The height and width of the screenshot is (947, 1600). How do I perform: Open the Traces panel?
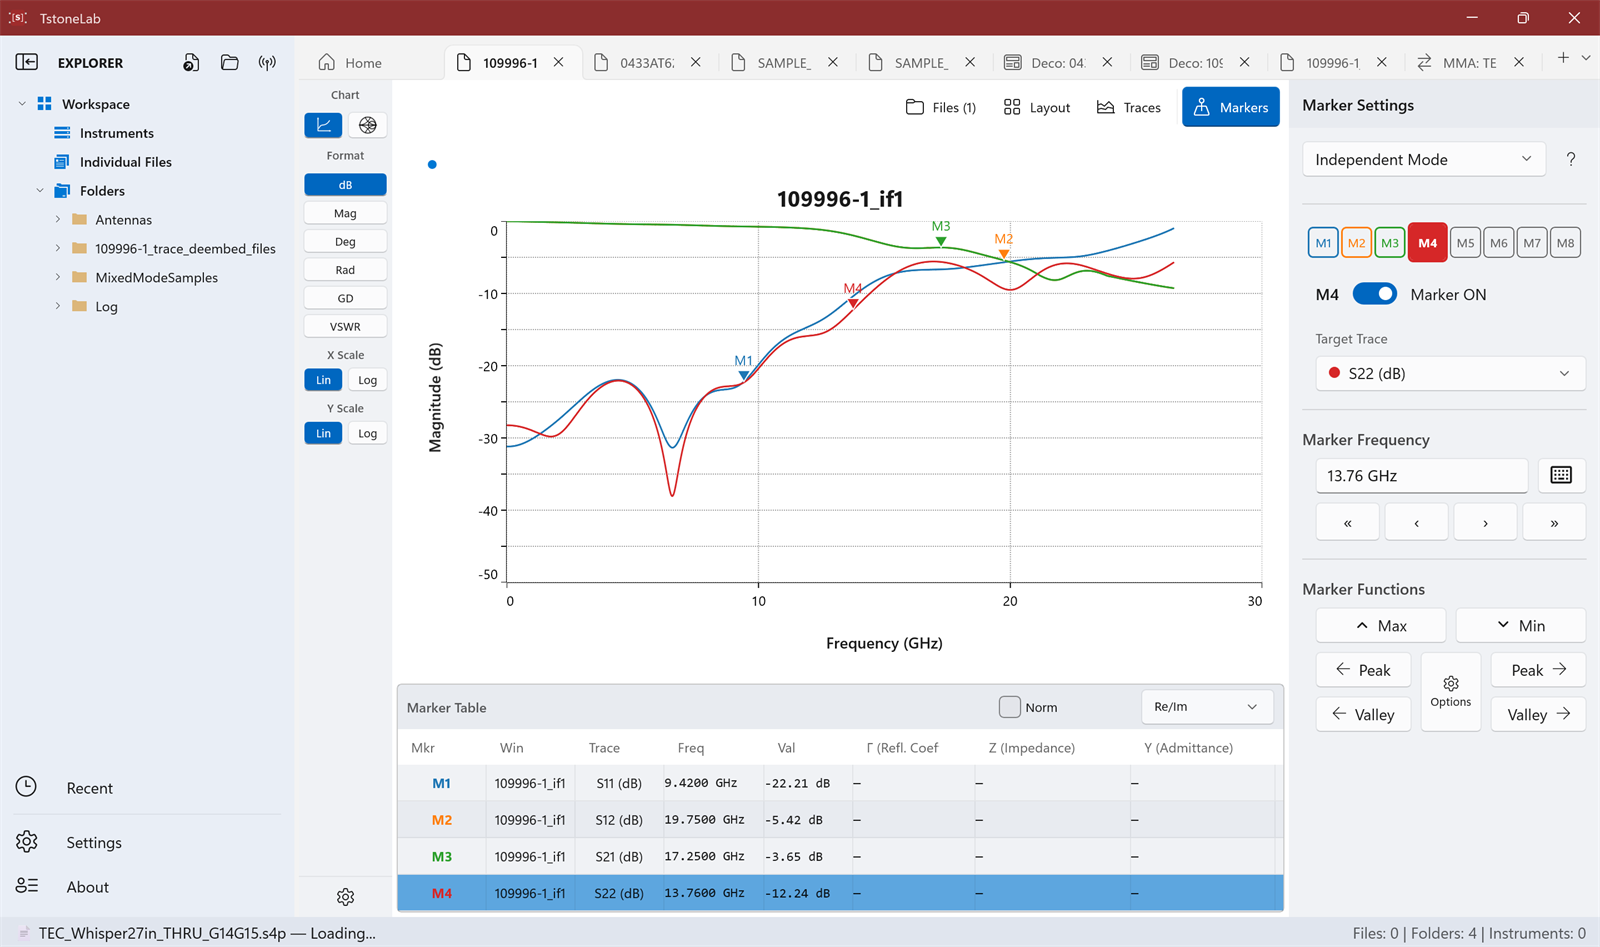coord(1129,107)
